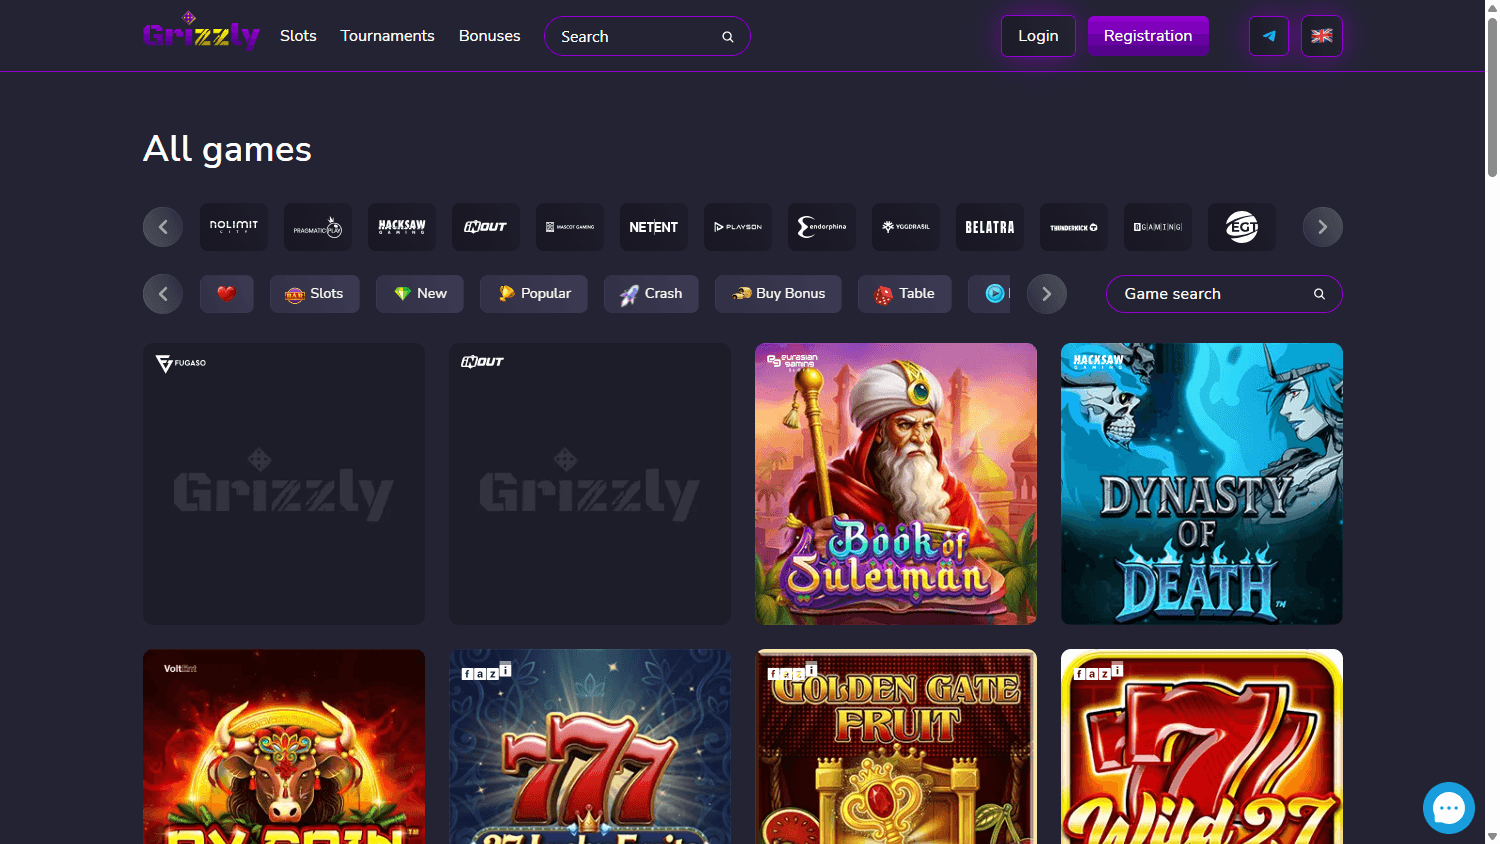
Task: Select the New category tab
Action: point(420,294)
